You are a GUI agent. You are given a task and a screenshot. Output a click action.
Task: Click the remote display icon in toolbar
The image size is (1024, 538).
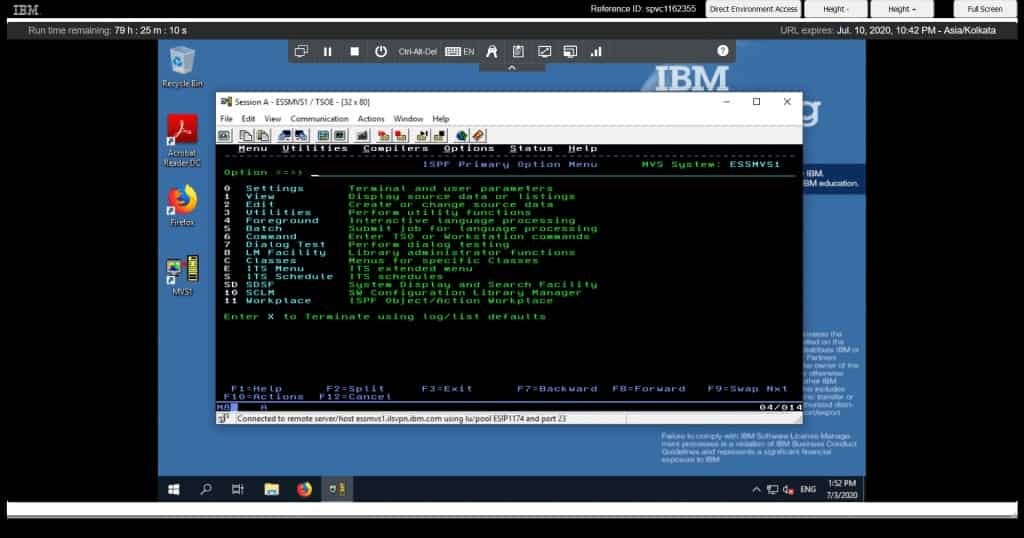pos(570,52)
